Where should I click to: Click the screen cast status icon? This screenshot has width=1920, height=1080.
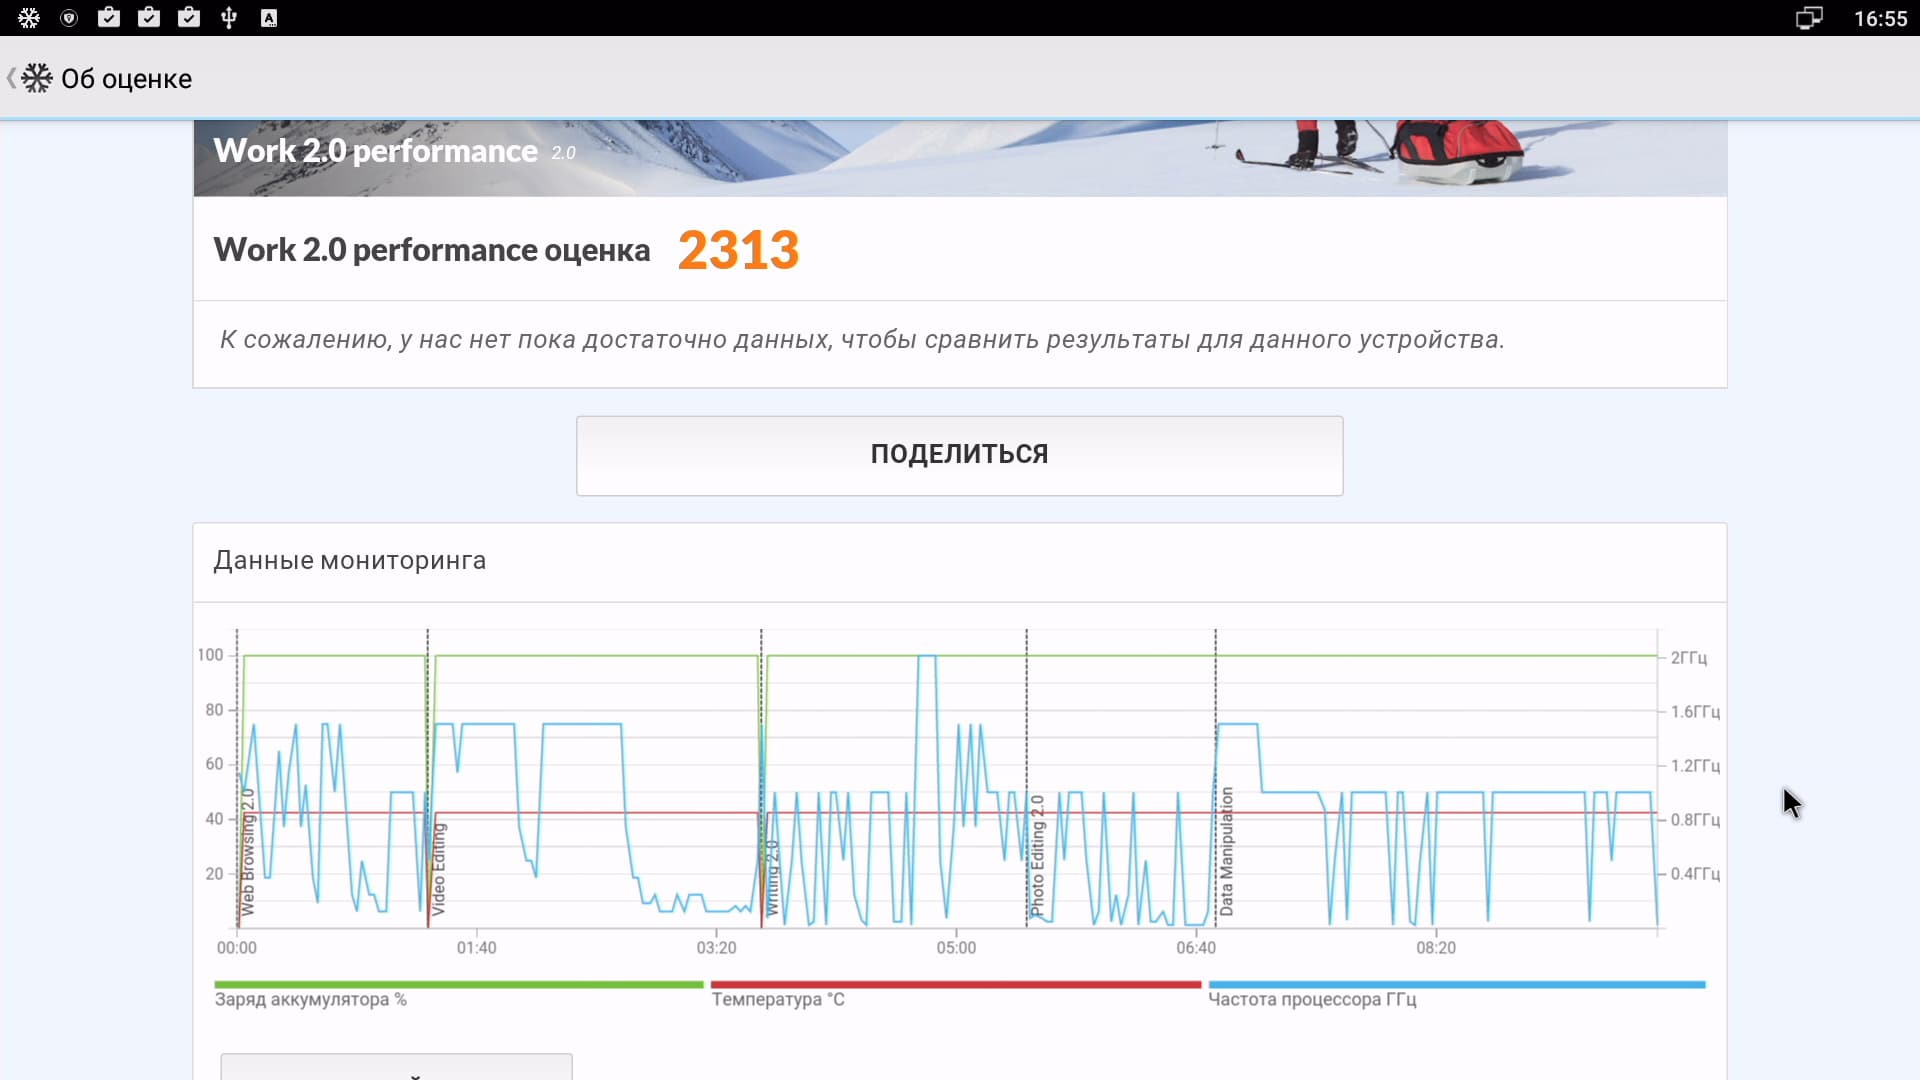(1809, 18)
